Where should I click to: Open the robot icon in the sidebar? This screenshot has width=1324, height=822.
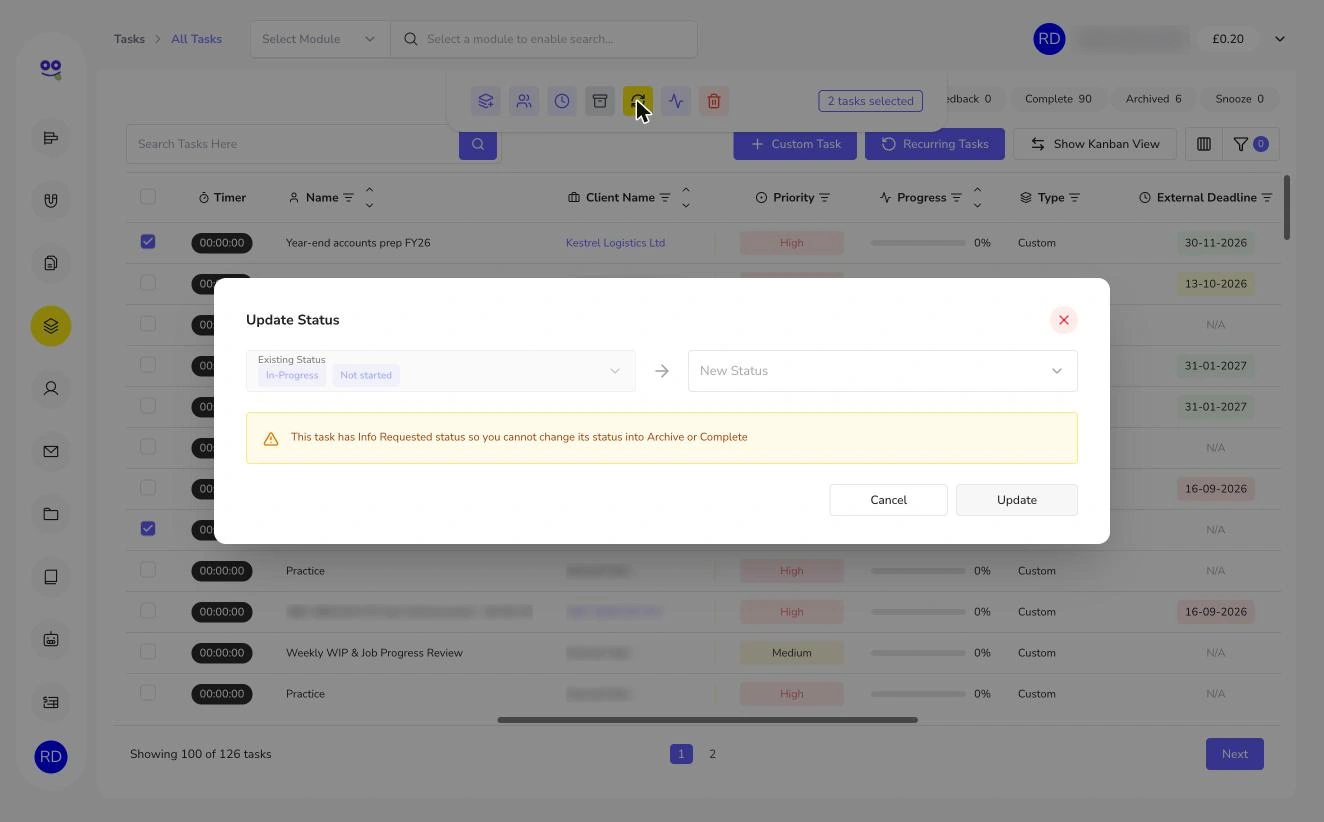tap(51, 639)
